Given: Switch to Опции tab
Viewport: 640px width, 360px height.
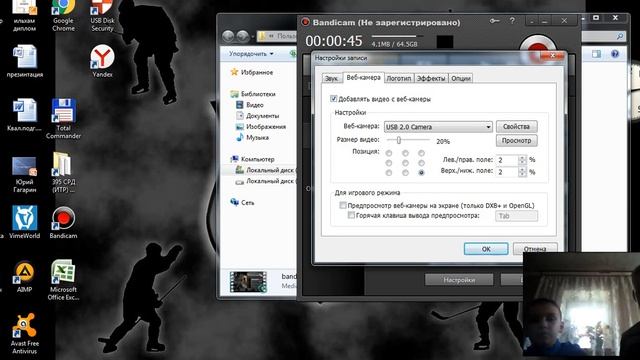Looking at the screenshot, I should coord(461,78).
